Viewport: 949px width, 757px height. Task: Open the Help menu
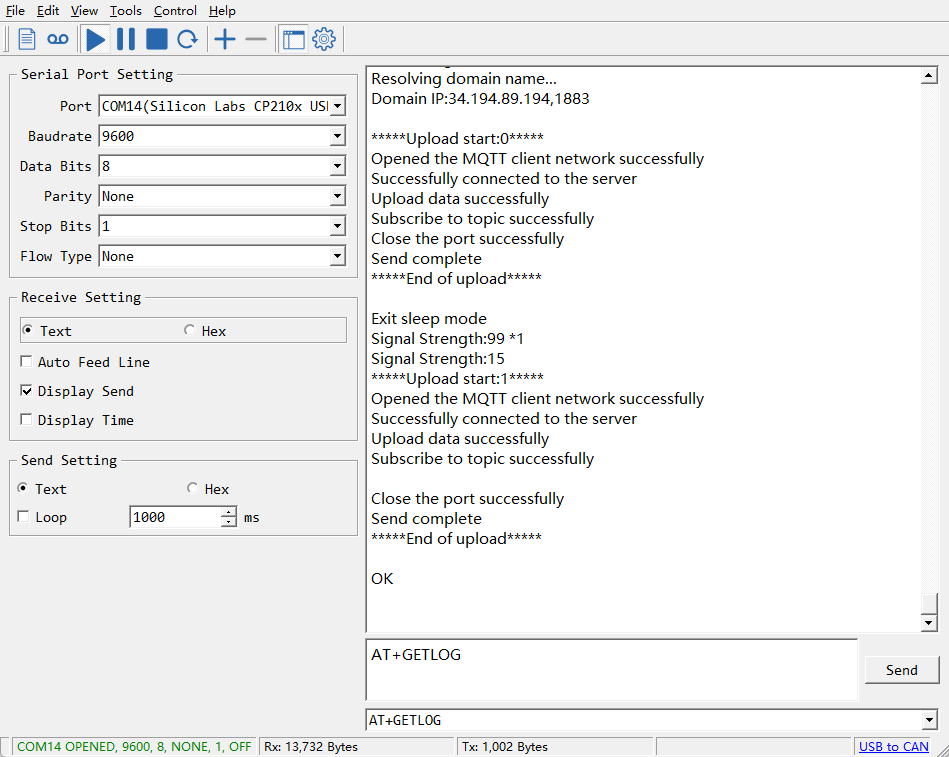point(222,11)
